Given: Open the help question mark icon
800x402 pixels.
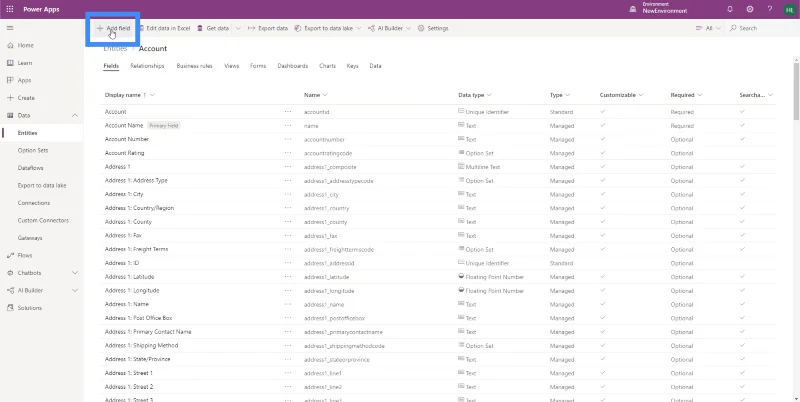Looking at the screenshot, I should (x=770, y=9).
